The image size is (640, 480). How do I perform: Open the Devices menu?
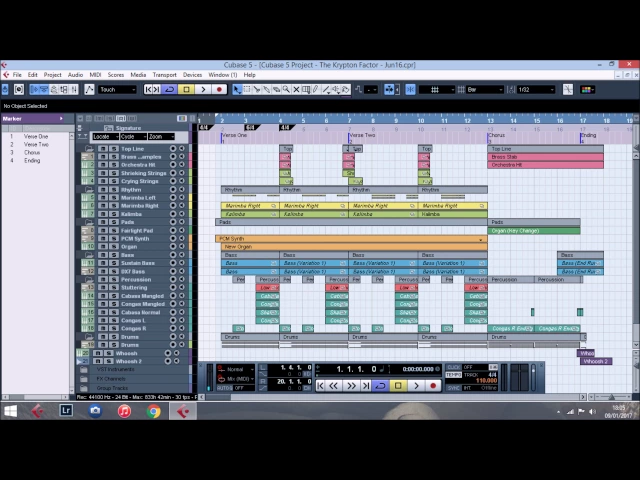pyautogui.click(x=192, y=75)
